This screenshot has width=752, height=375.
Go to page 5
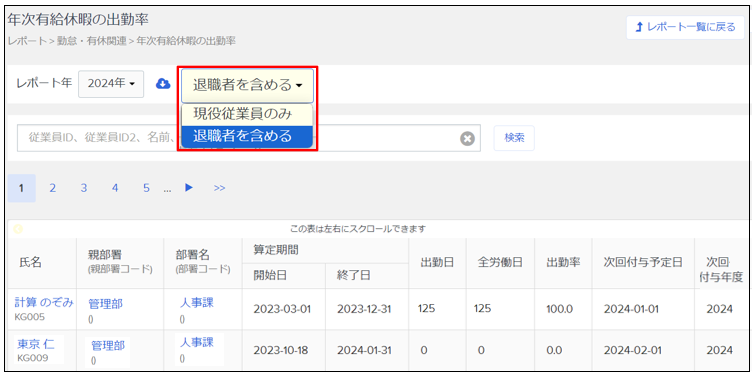click(x=146, y=188)
